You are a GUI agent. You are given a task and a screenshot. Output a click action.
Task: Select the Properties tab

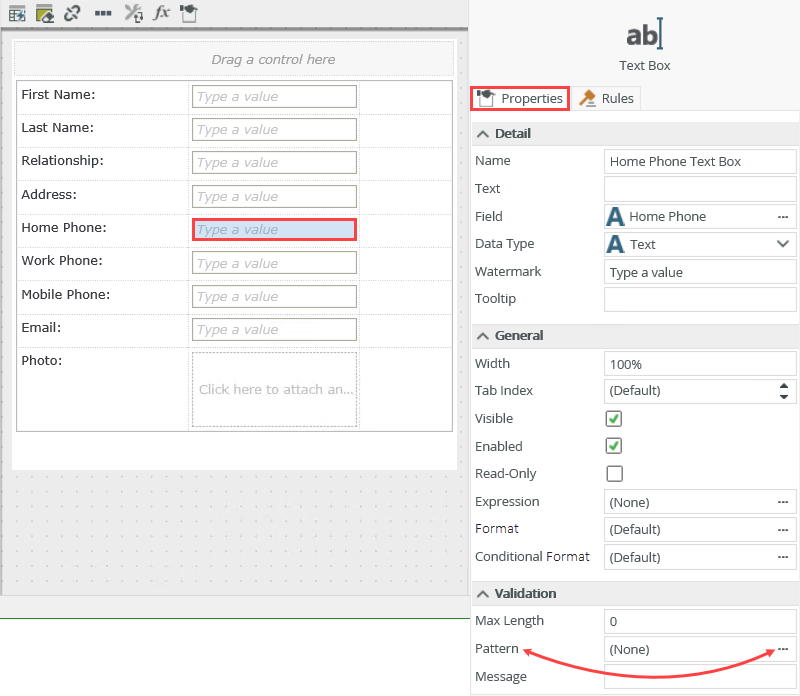pyautogui.click(x=520, y=98)
